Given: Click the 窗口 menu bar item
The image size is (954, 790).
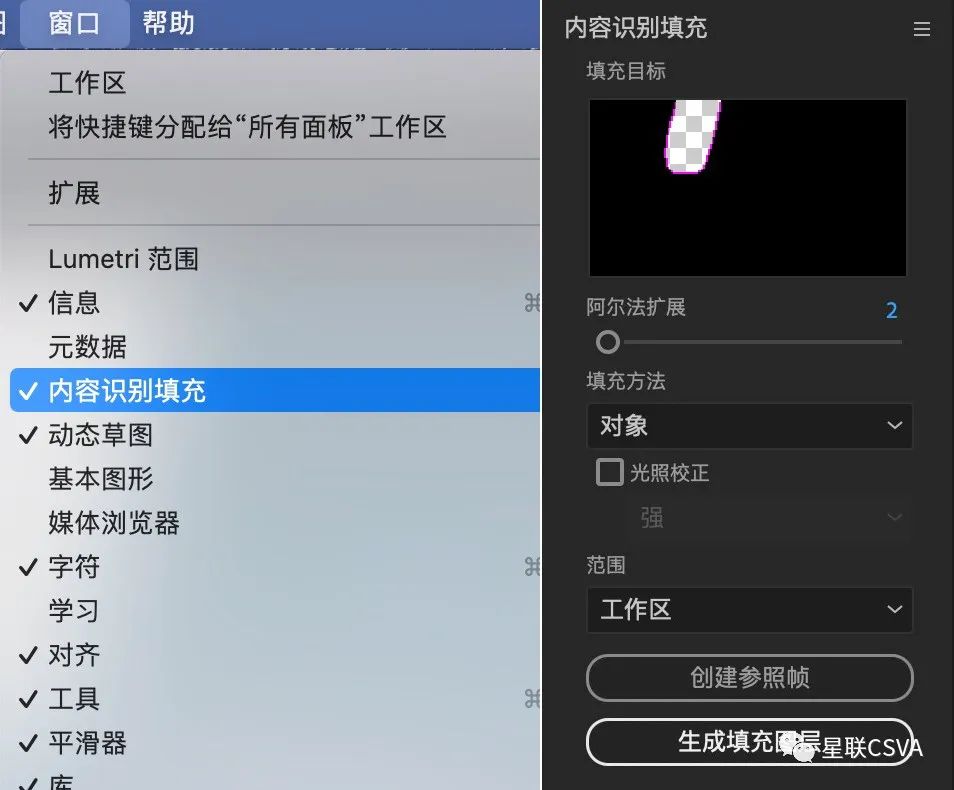Looking at the screenshot, I should point(74,24).
